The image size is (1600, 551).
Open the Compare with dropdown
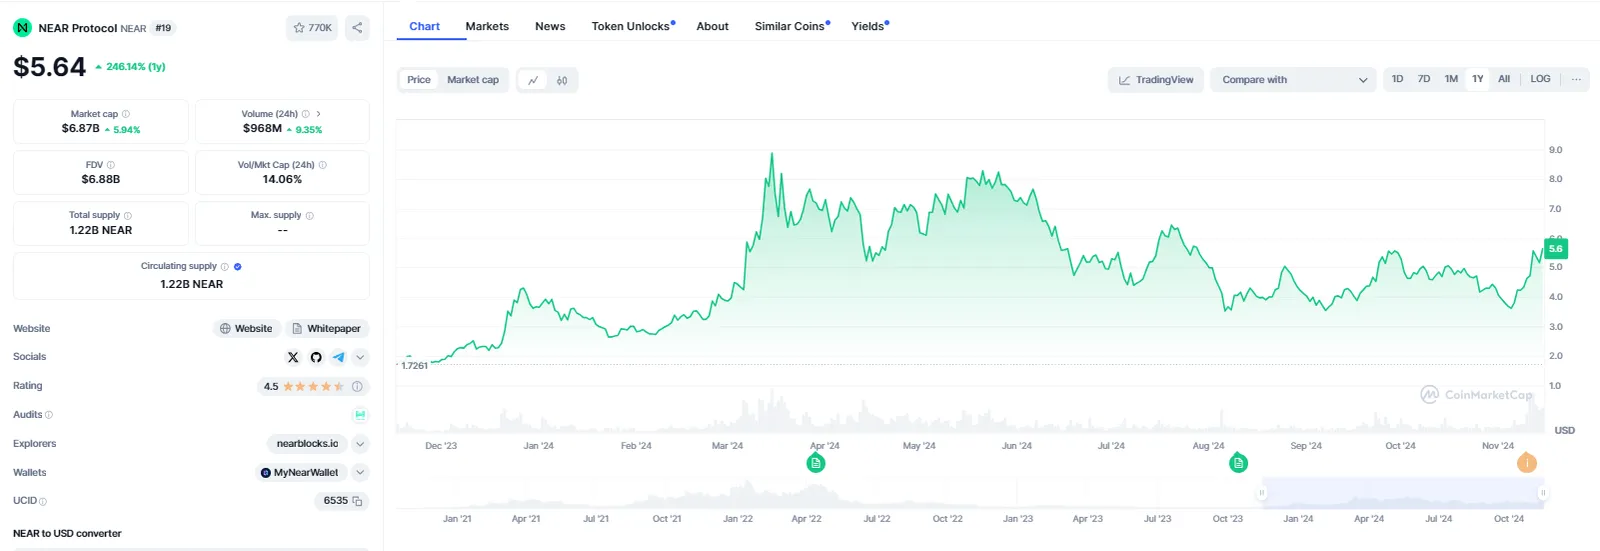[x=1293, y=80]
